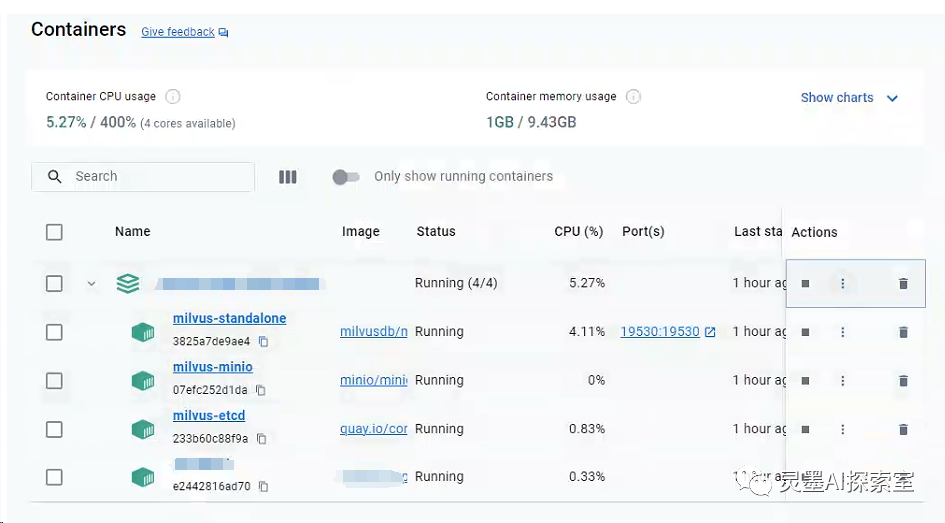
Task: Stop the milvus-standalone container
Action: coord(805,332)
